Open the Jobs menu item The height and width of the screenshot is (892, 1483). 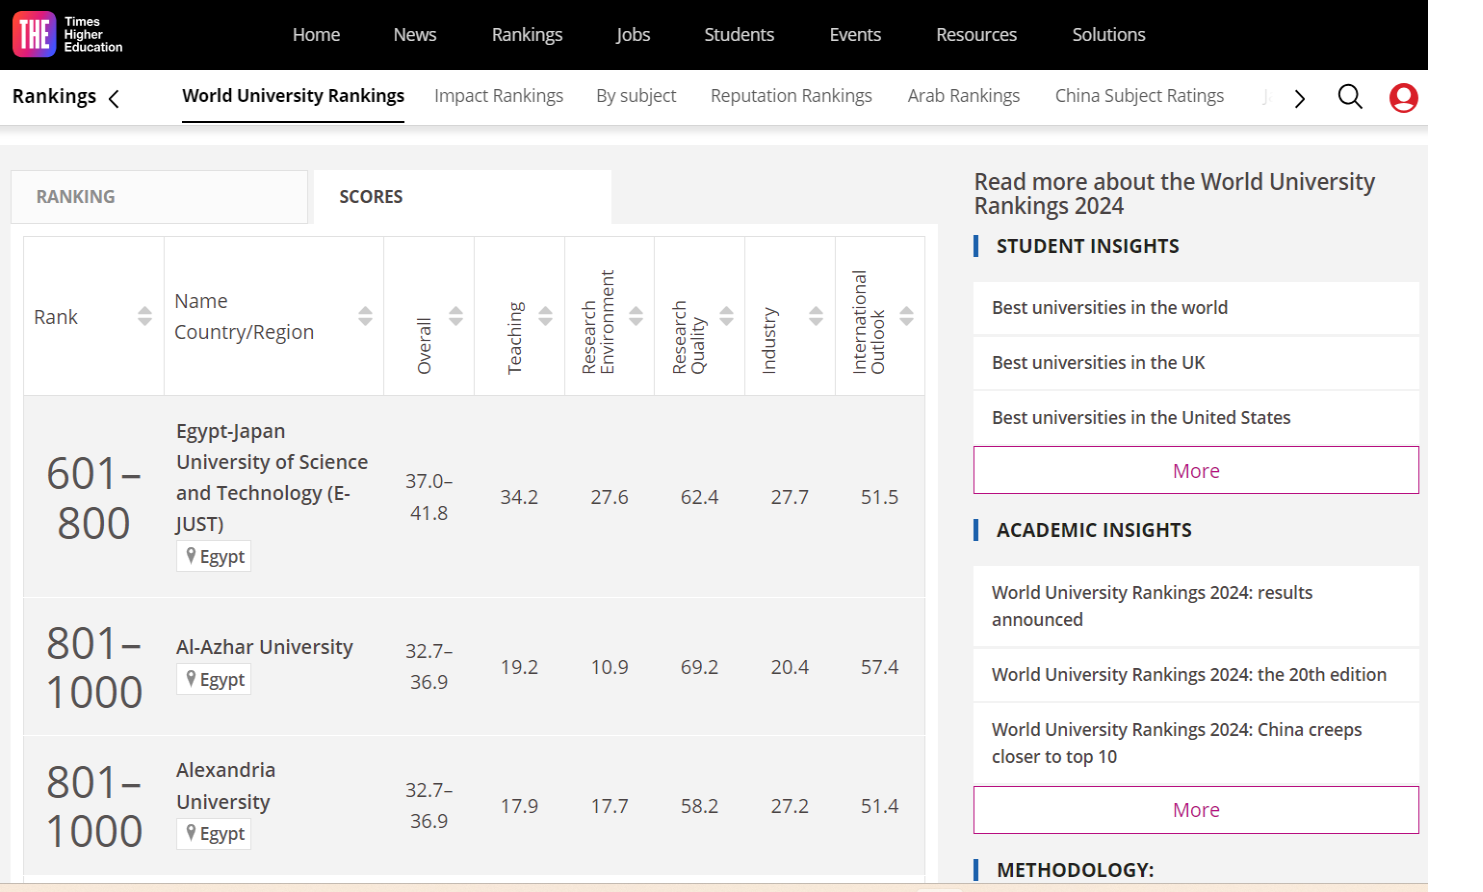click(x=633, y=35)
